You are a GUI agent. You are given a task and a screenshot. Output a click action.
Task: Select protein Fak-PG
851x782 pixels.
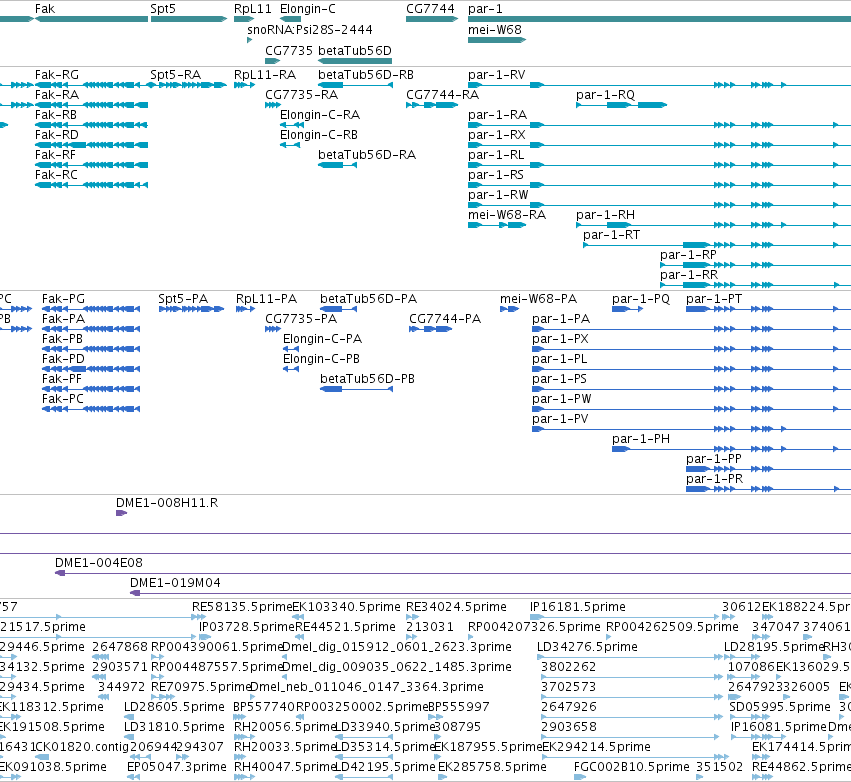pos(91,309)
